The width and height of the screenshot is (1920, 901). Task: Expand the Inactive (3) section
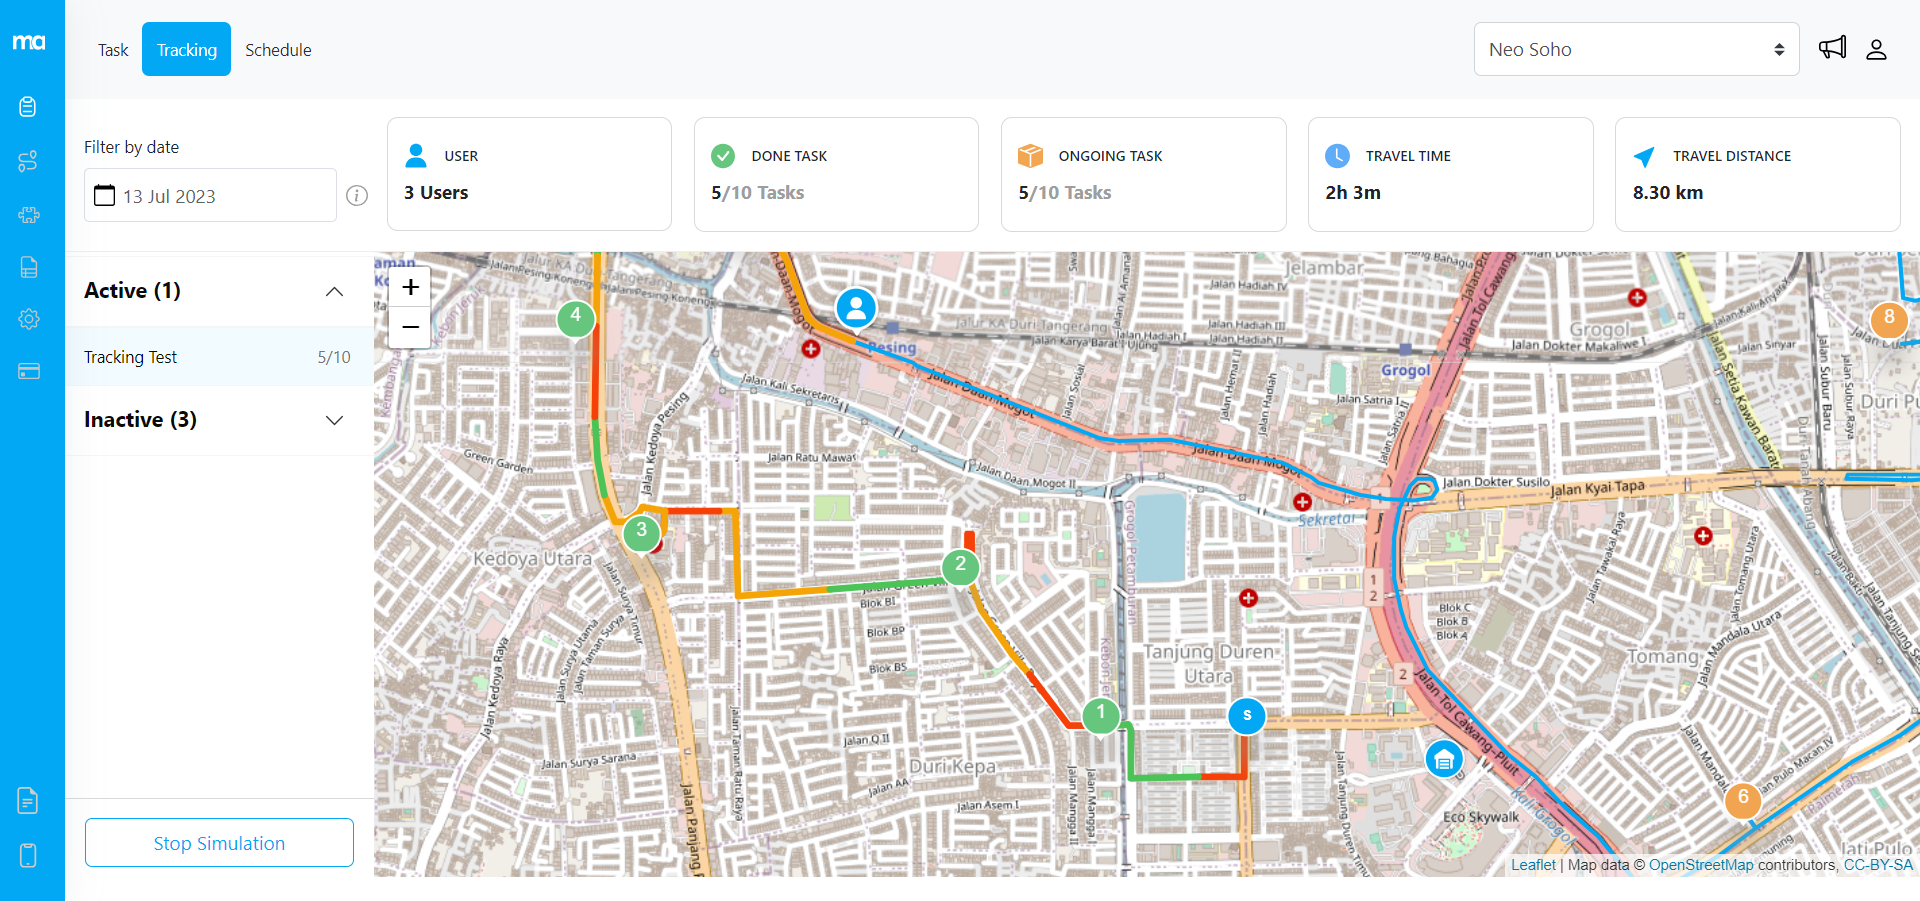click(x=334, y=420)
